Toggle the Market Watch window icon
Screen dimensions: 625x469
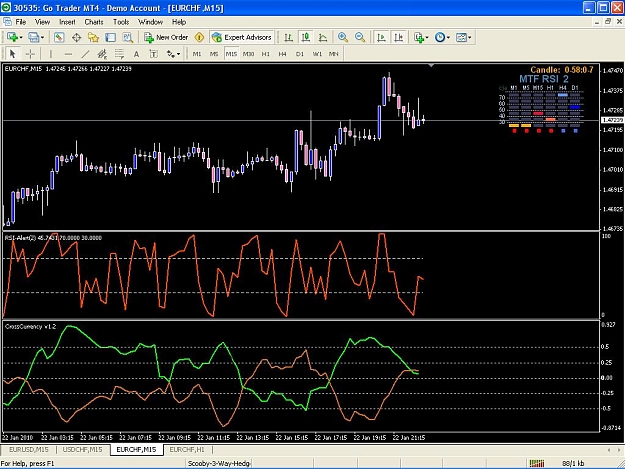click(59, 37)
